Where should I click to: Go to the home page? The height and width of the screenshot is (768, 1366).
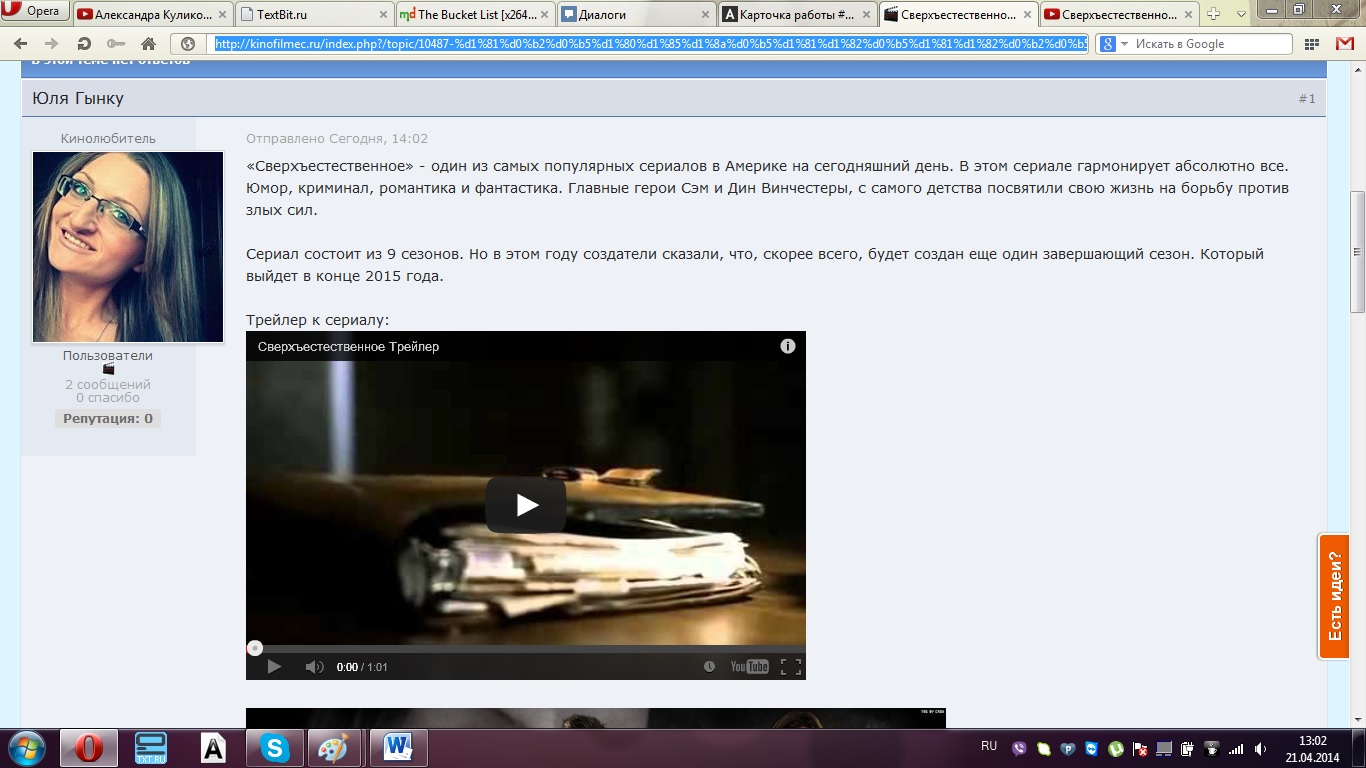148,44
